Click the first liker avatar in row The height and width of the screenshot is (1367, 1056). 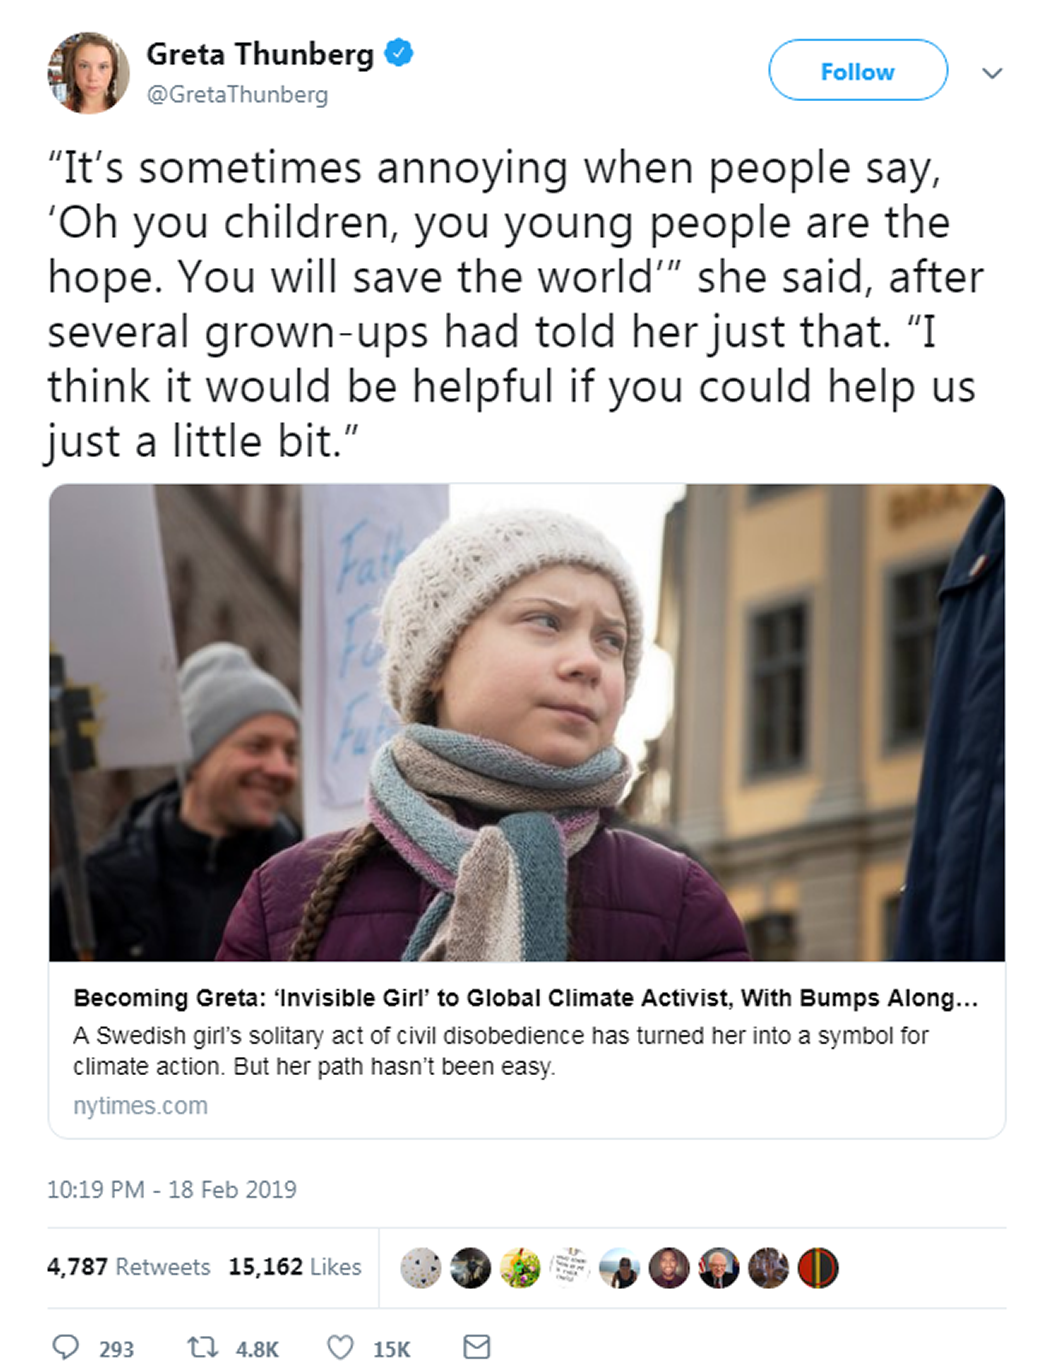point(420,1268)
